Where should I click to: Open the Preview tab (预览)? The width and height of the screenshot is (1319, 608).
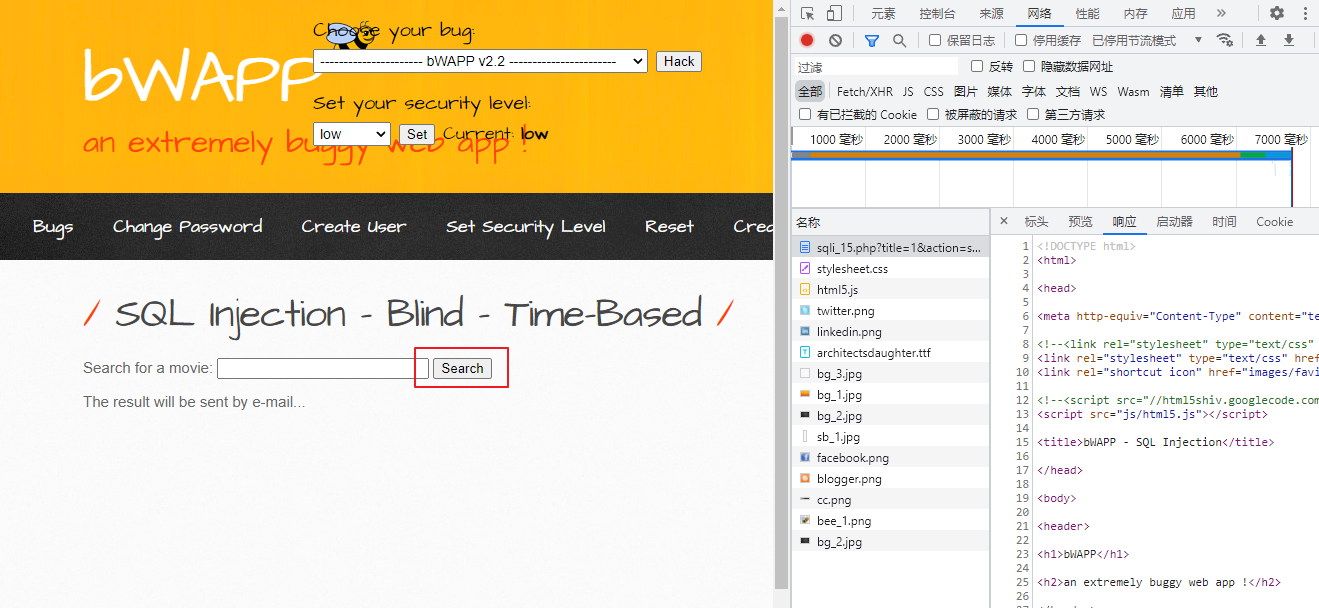click(x=1080, y=222)
